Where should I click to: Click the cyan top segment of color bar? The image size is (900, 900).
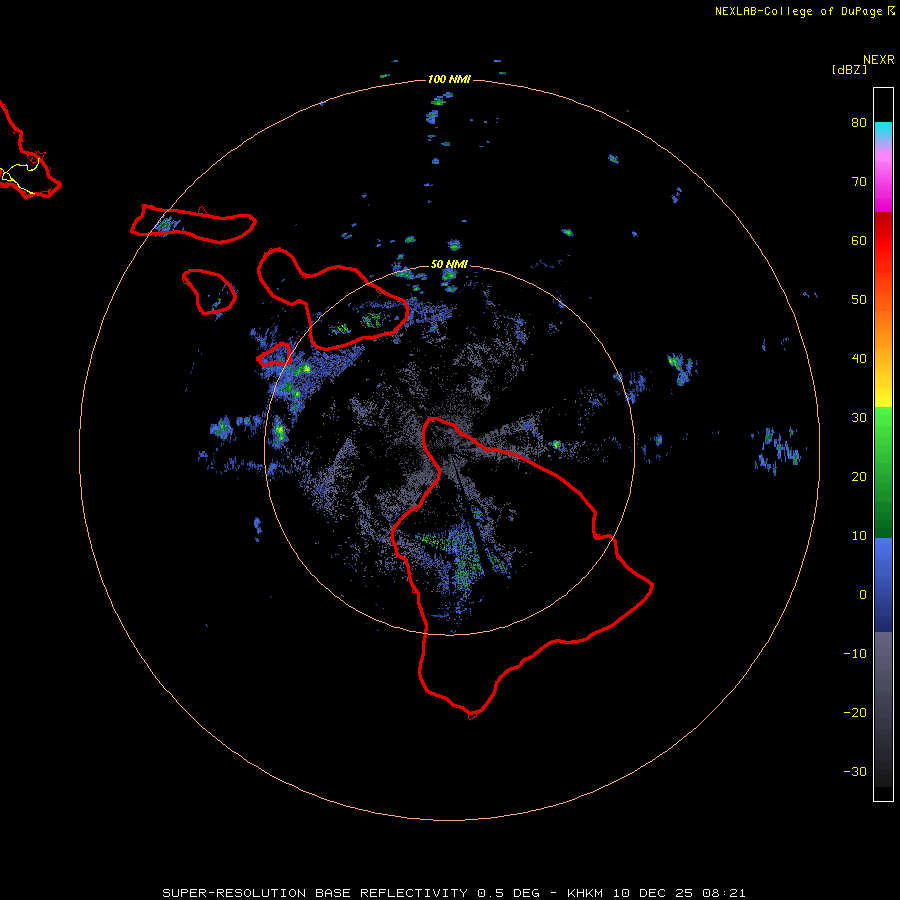click(883, 132)
